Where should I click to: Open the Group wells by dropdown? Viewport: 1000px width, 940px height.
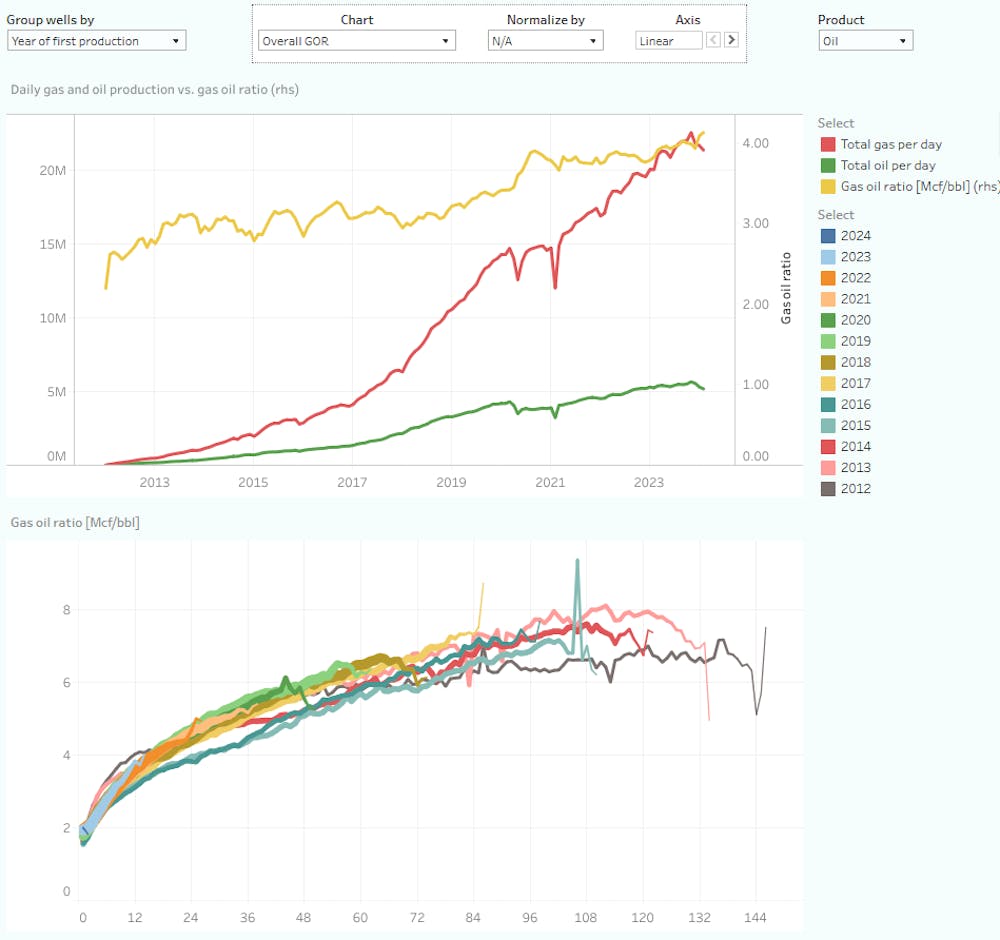tap(96, 41)
